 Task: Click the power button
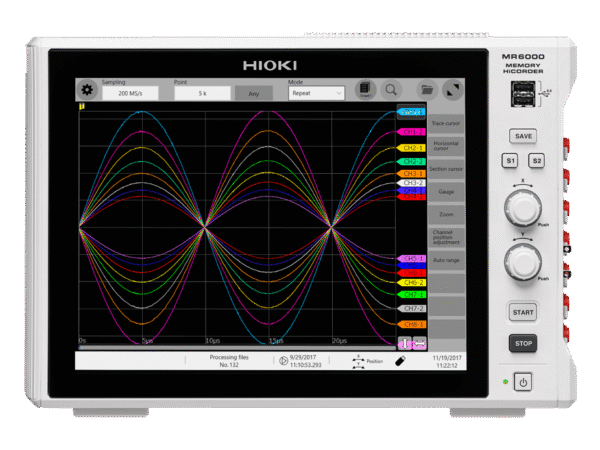point(523,382)
